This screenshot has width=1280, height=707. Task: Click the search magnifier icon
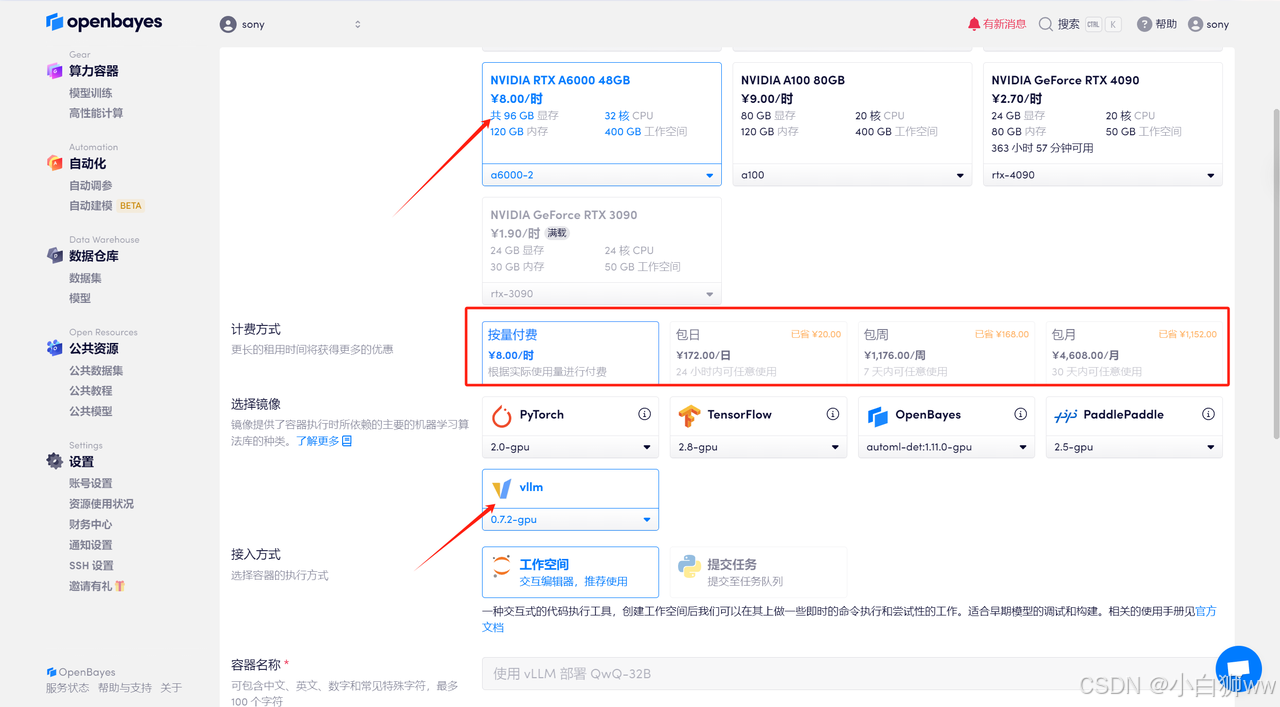[x=1046, y=24]
